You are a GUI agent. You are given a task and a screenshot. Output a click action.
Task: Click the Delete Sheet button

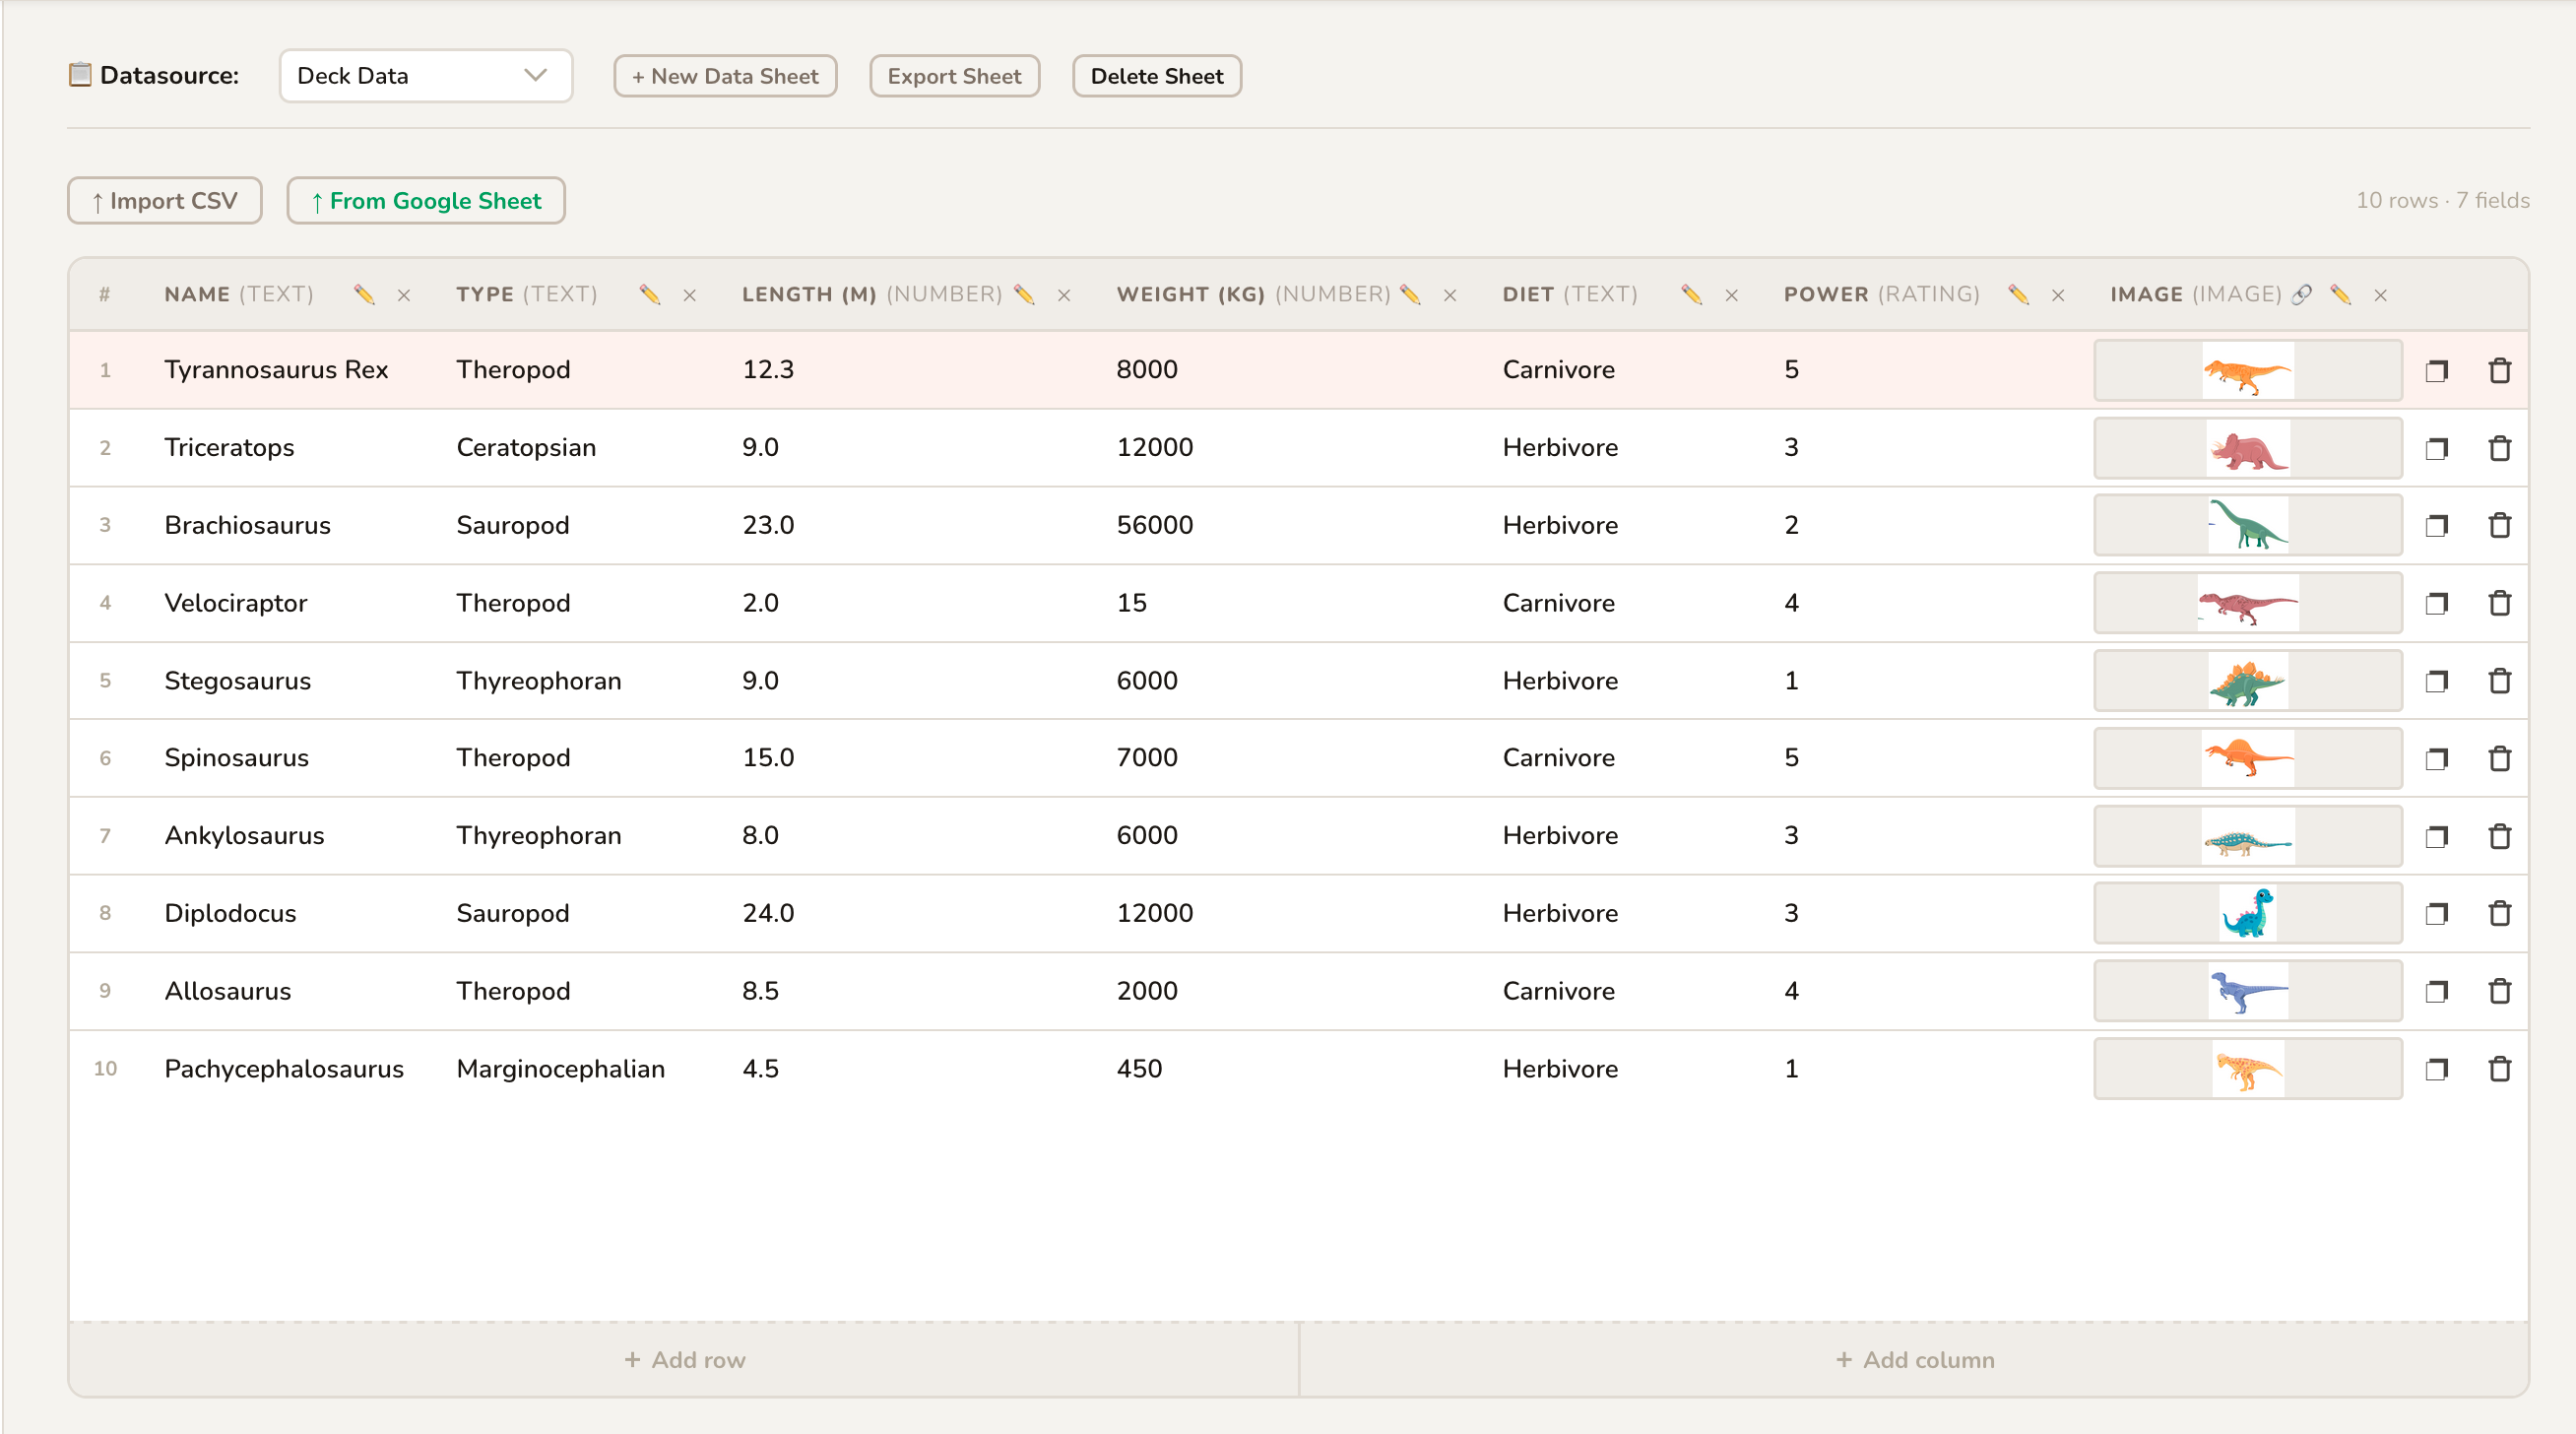[x=1157, y=76]
